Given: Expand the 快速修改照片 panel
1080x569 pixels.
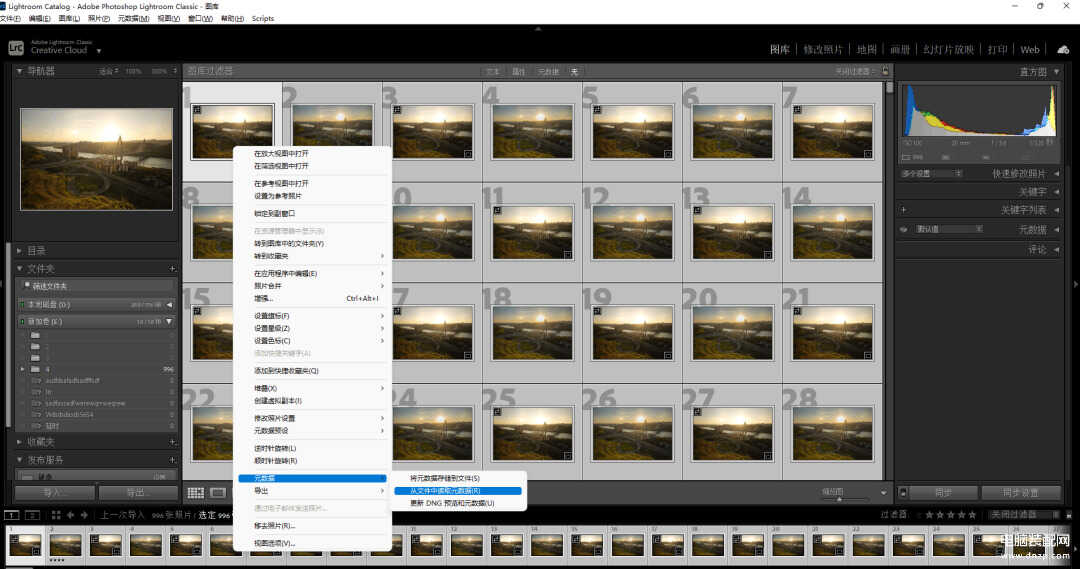Looking at the screenshot, I should pos(1057,174).
